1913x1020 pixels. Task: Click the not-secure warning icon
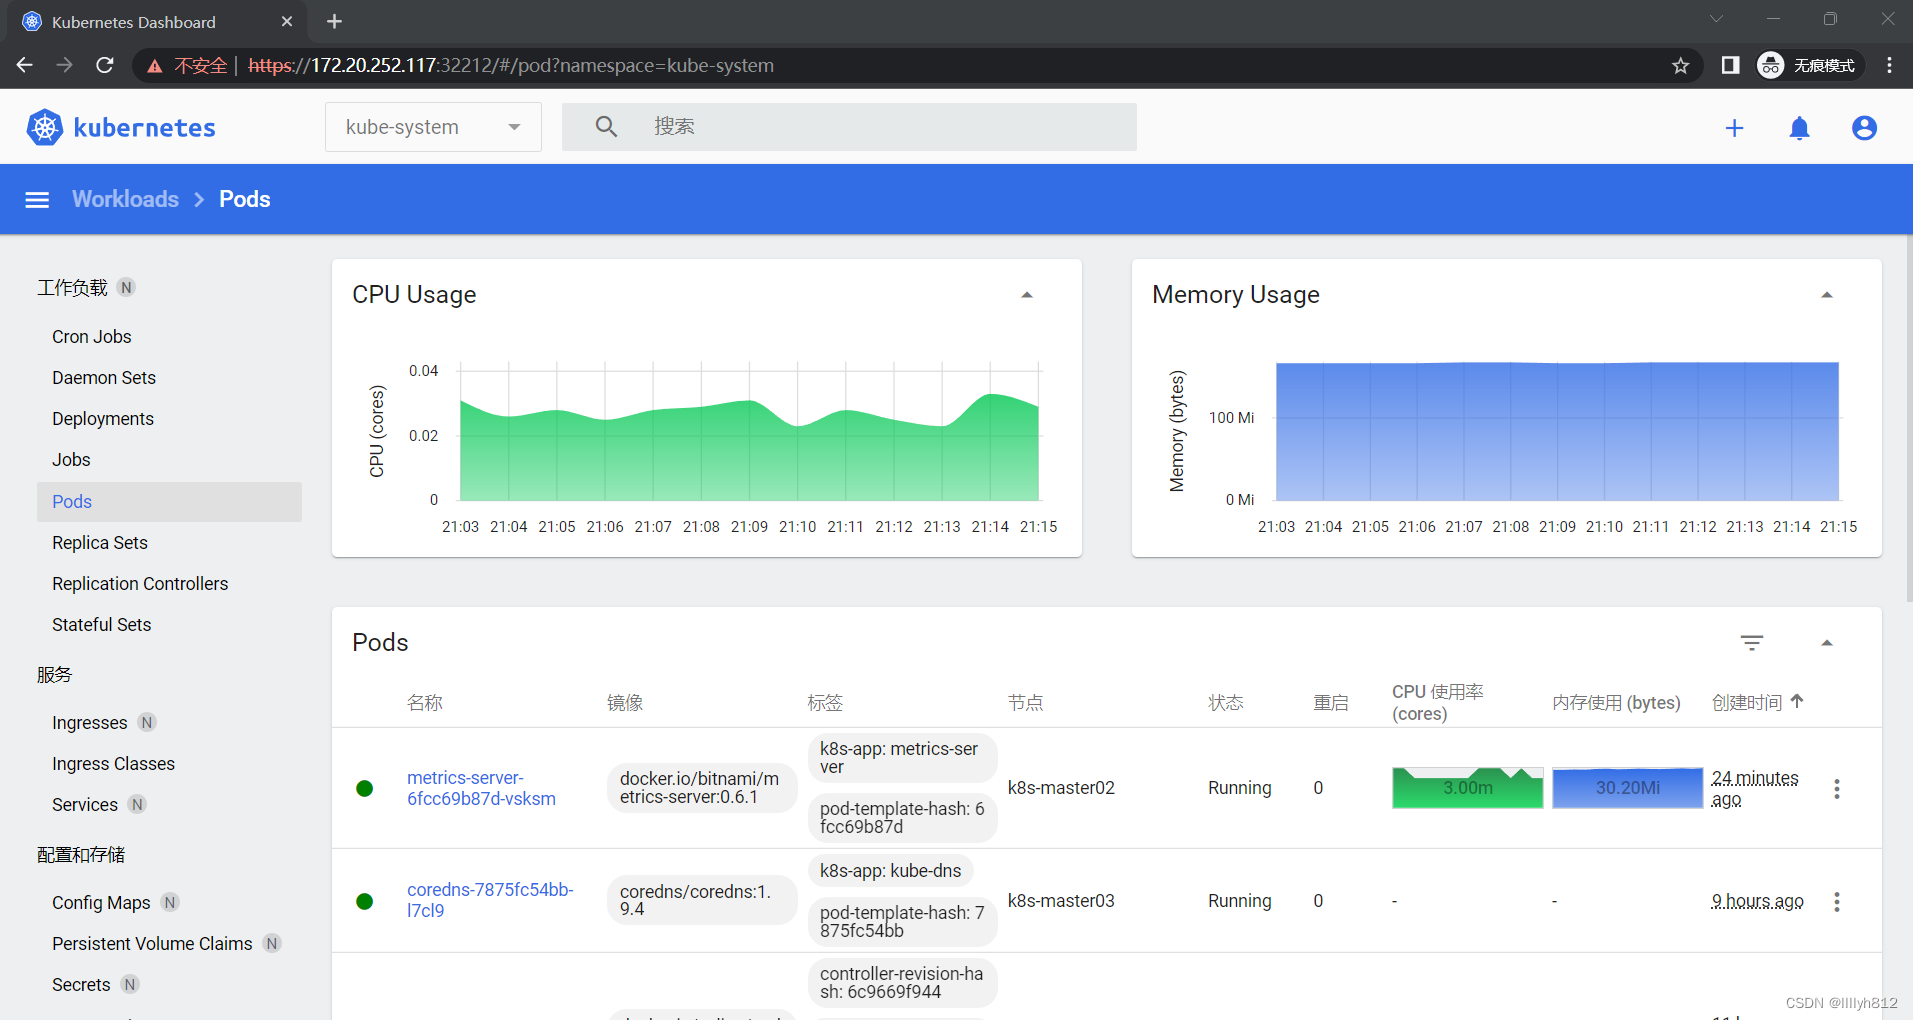click(x=155, y=66)
